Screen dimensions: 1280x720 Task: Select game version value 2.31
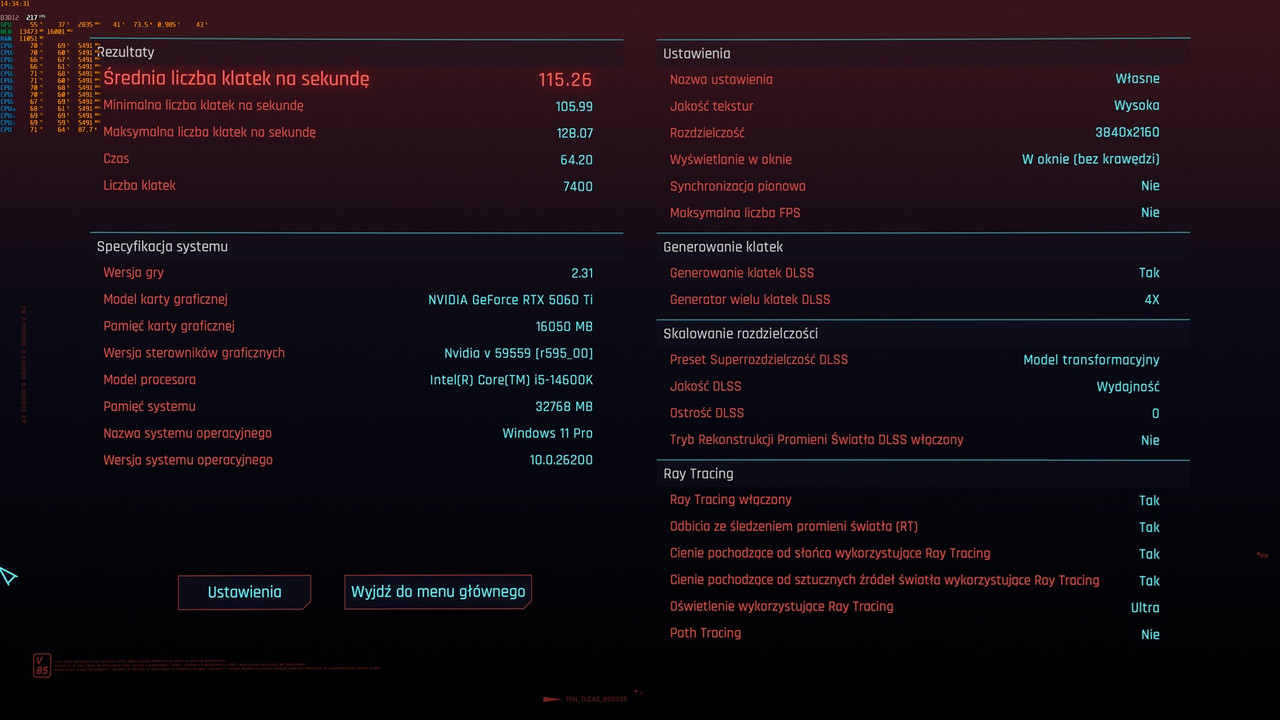582,273
